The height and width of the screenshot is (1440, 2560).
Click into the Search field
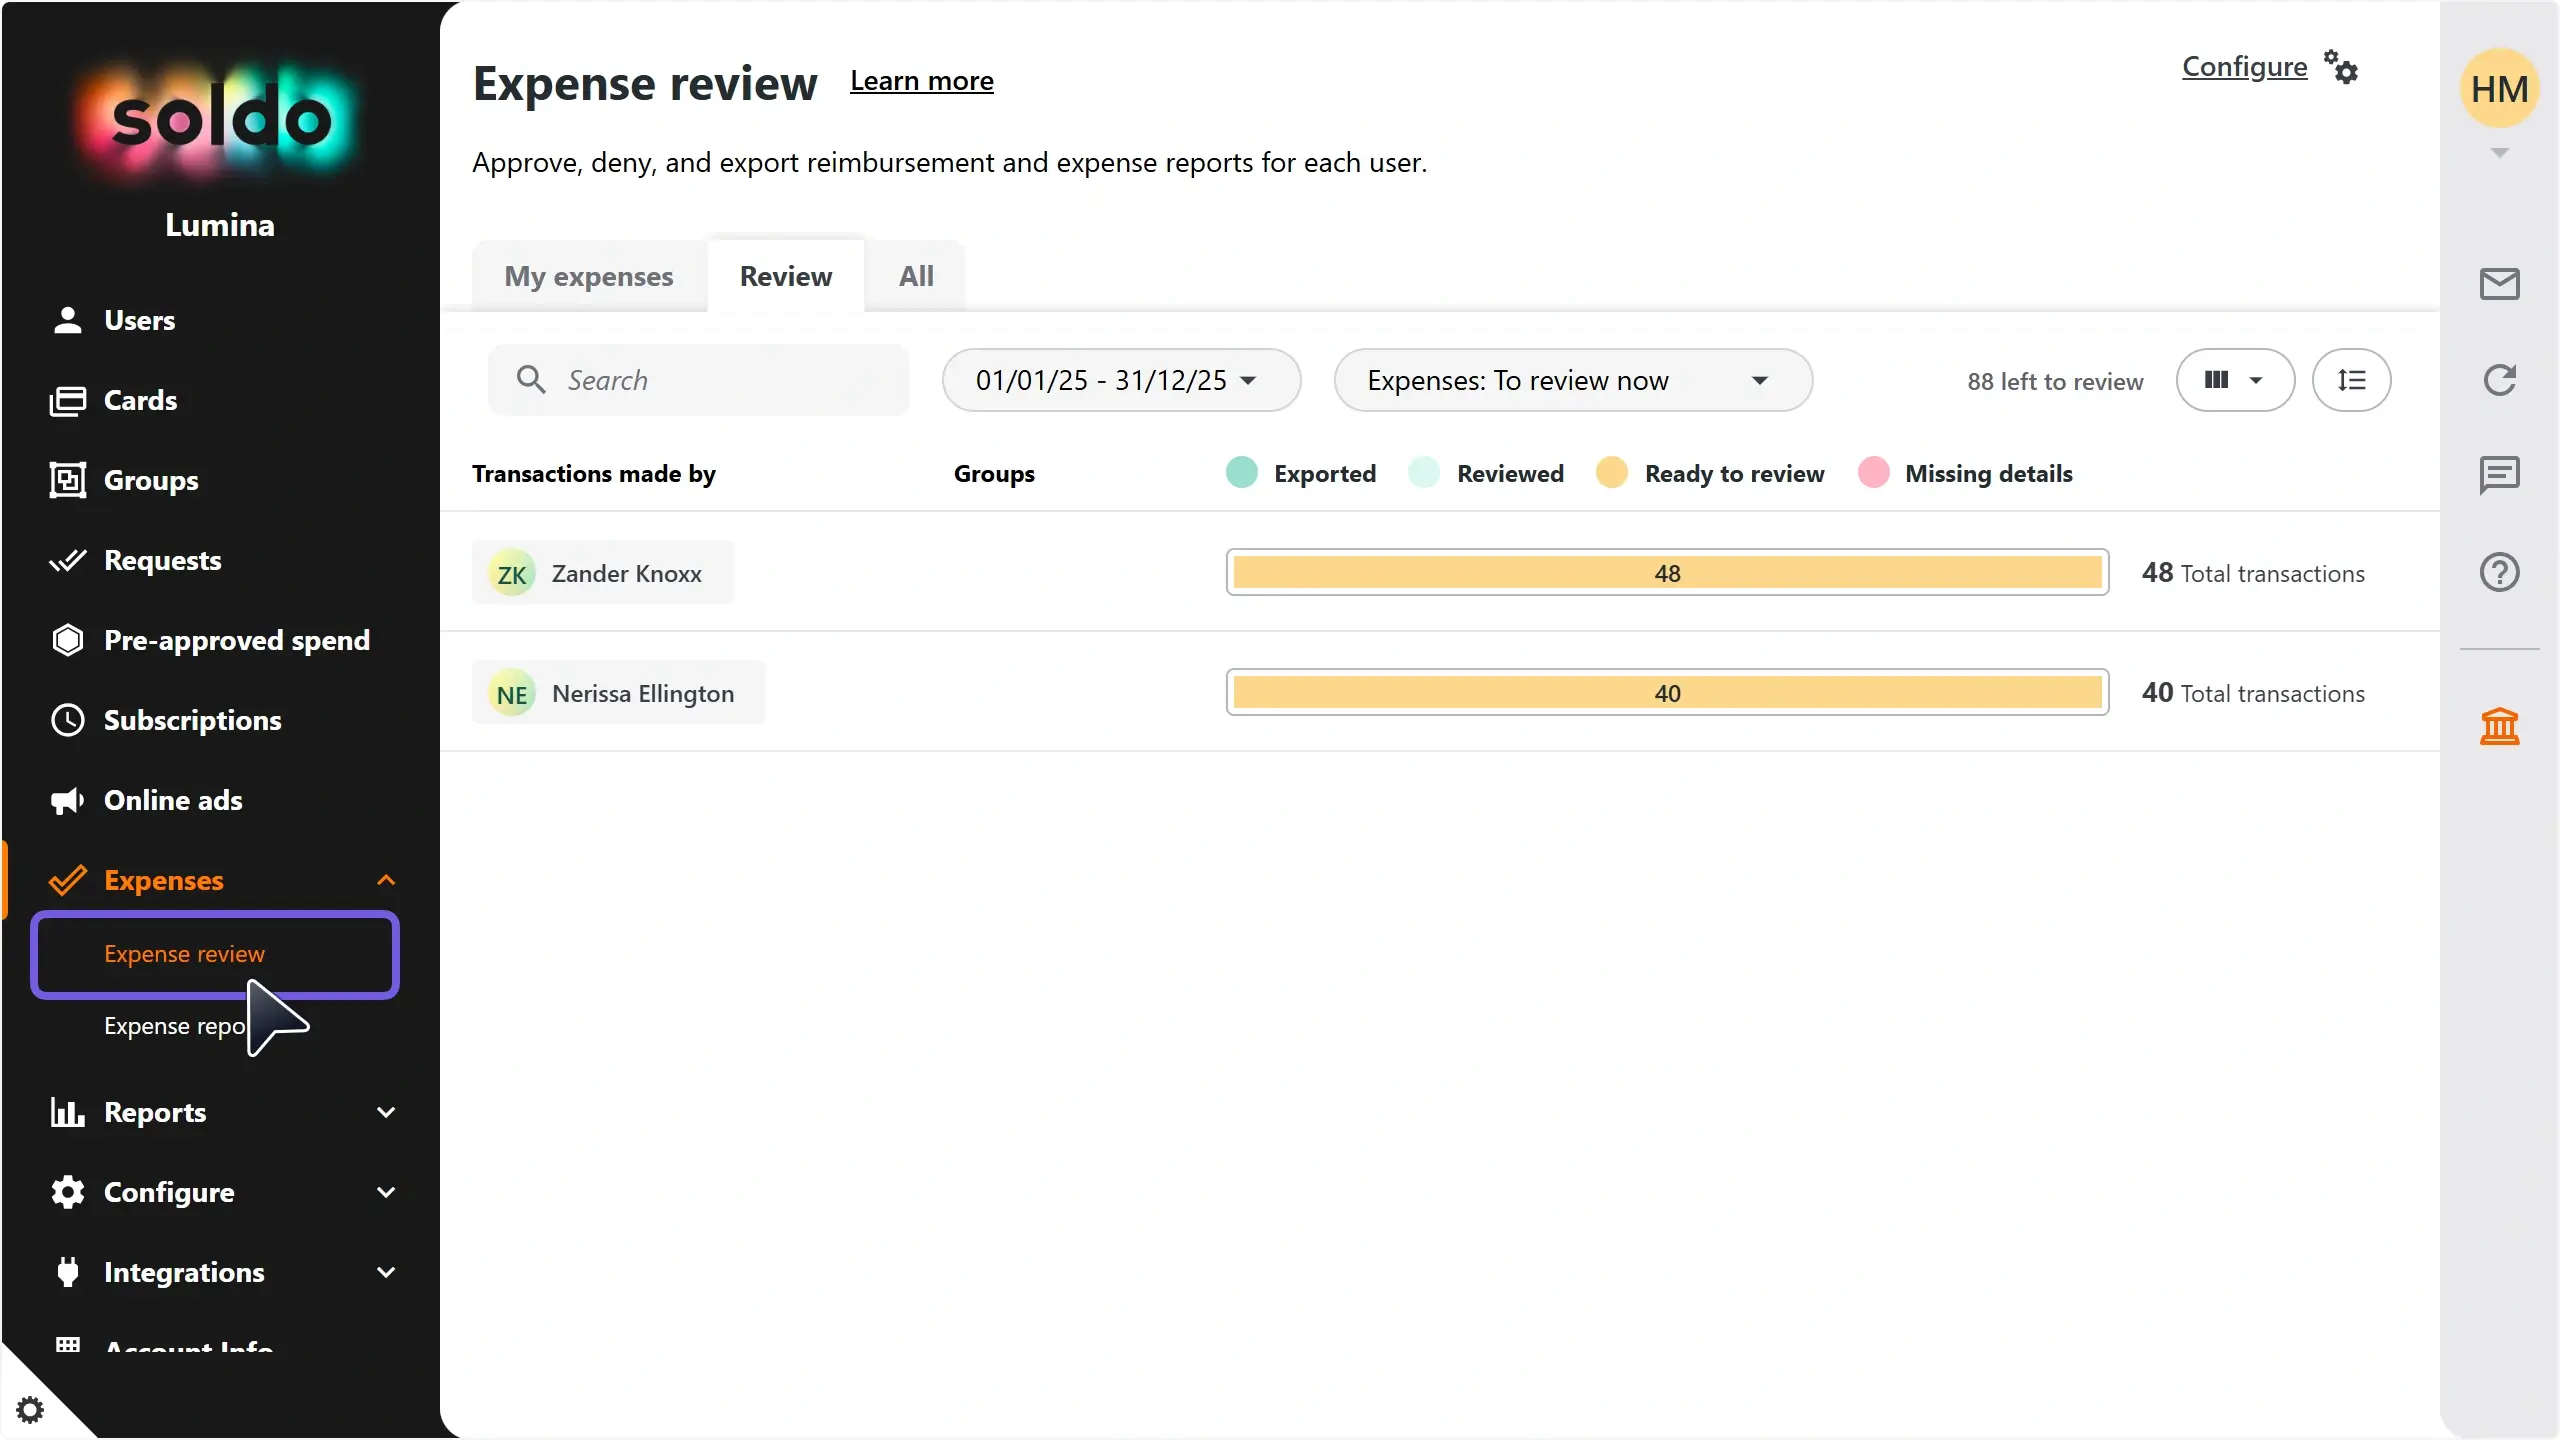[x=699, y=380]
